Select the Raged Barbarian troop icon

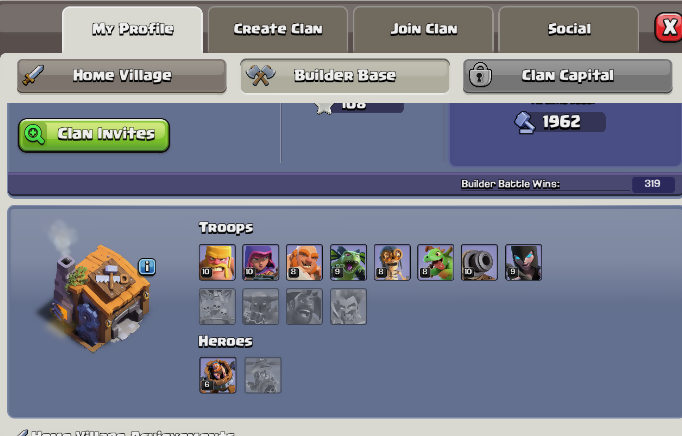pyautogui.click(x=217, y=262)
